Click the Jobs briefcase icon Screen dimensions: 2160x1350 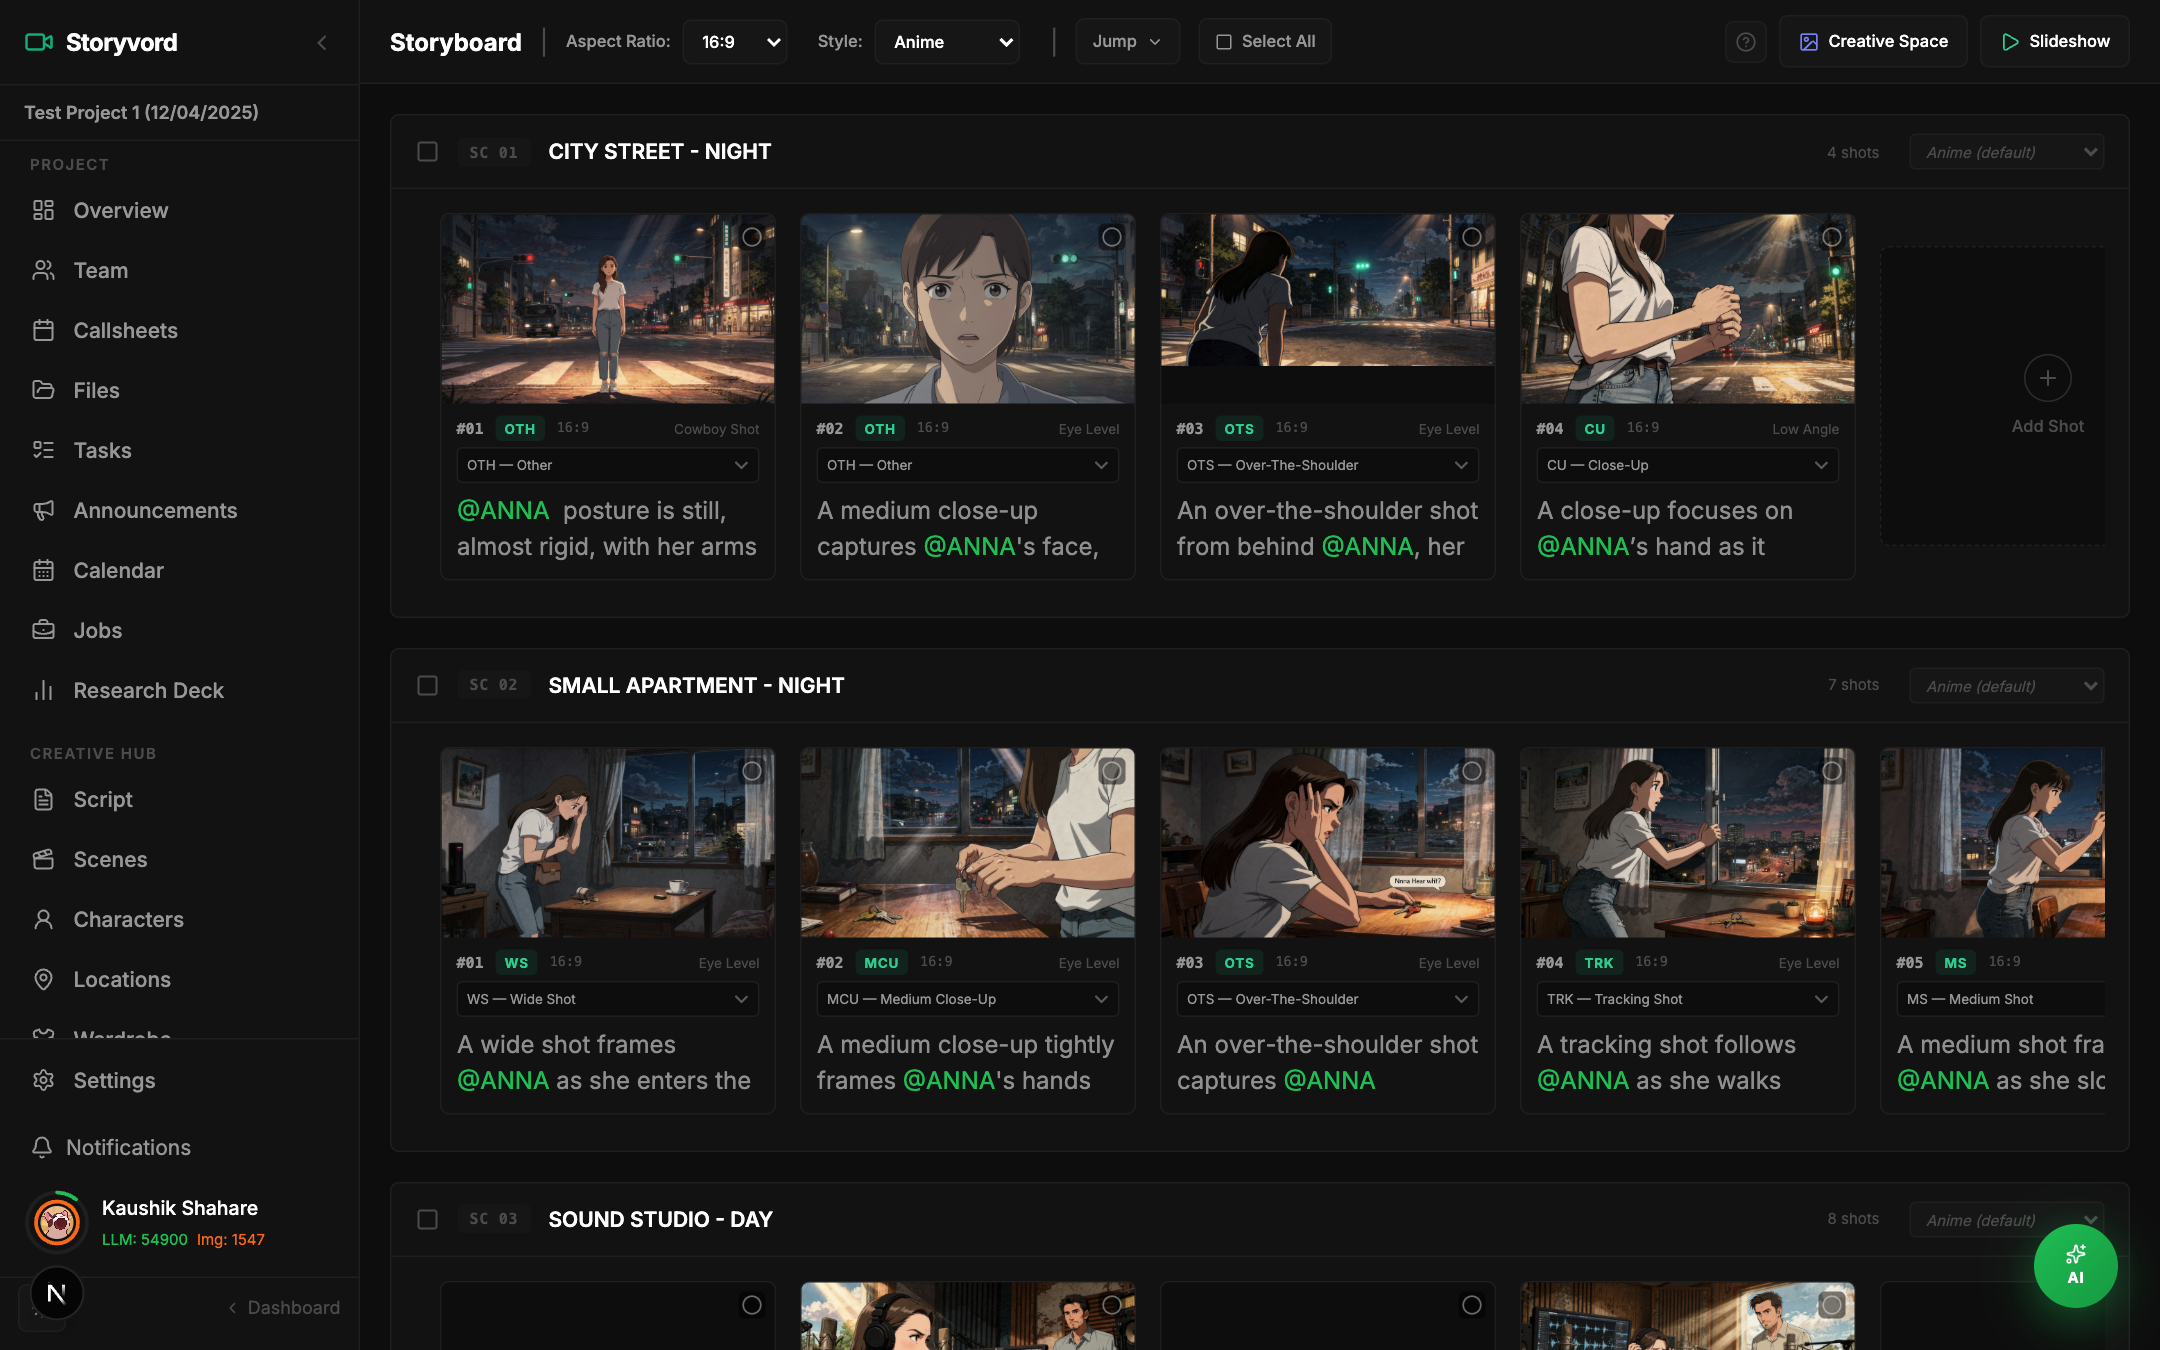[43, 630]
